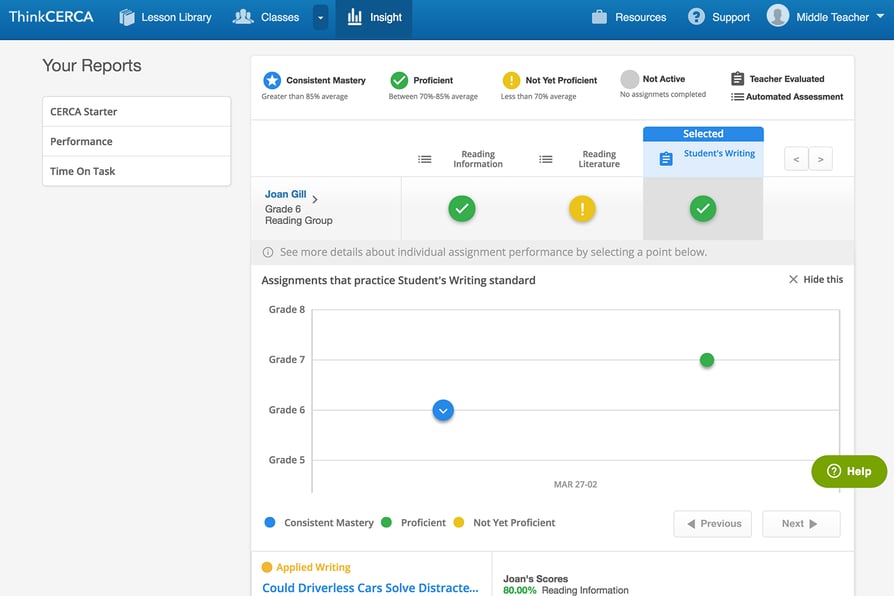Image resolution: width=894 pixels, height=596 pixels.
Task: Select the Student's Writing column header
Action: point(719,153)
